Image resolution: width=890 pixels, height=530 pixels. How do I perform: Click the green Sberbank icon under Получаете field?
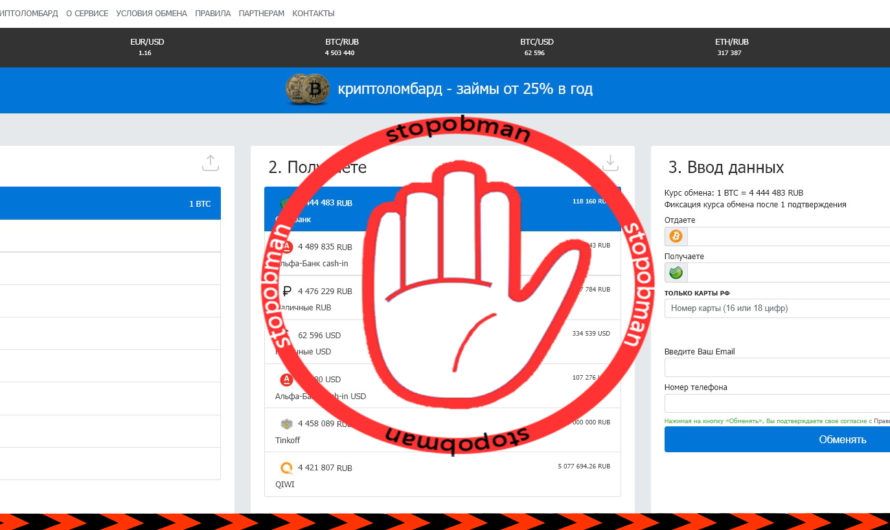tap(676, 272)
